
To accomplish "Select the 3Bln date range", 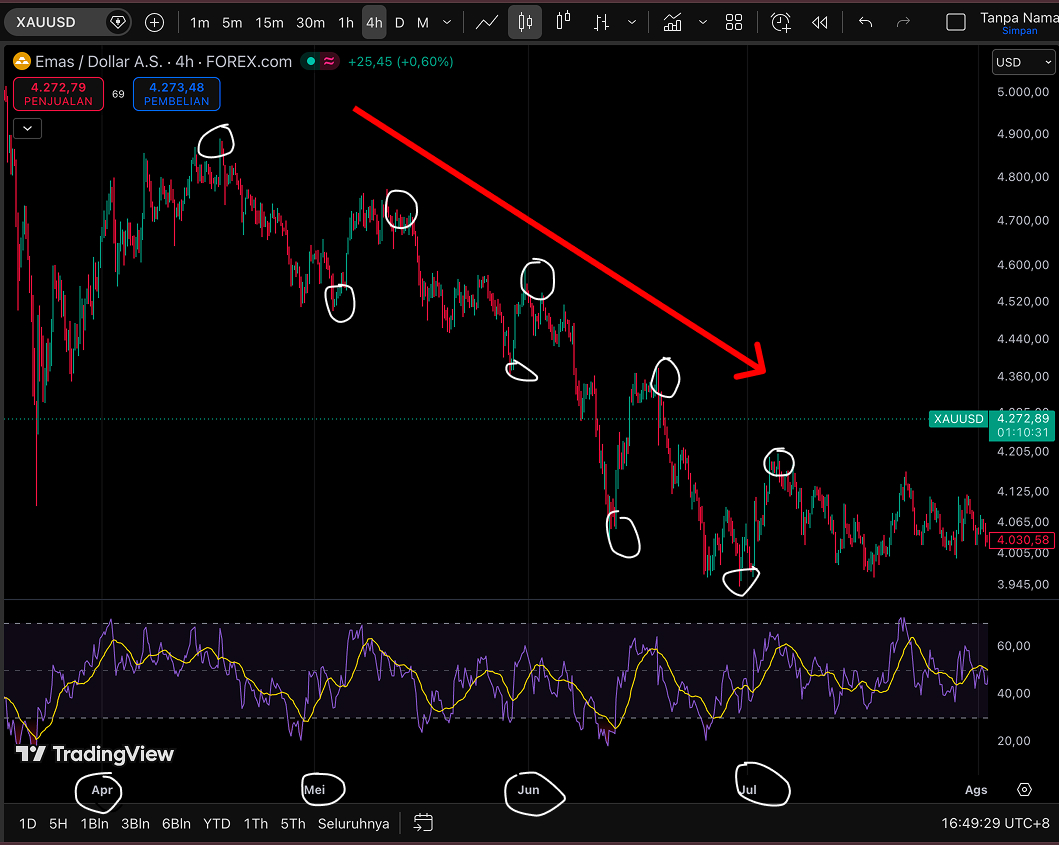I will 135,823.
